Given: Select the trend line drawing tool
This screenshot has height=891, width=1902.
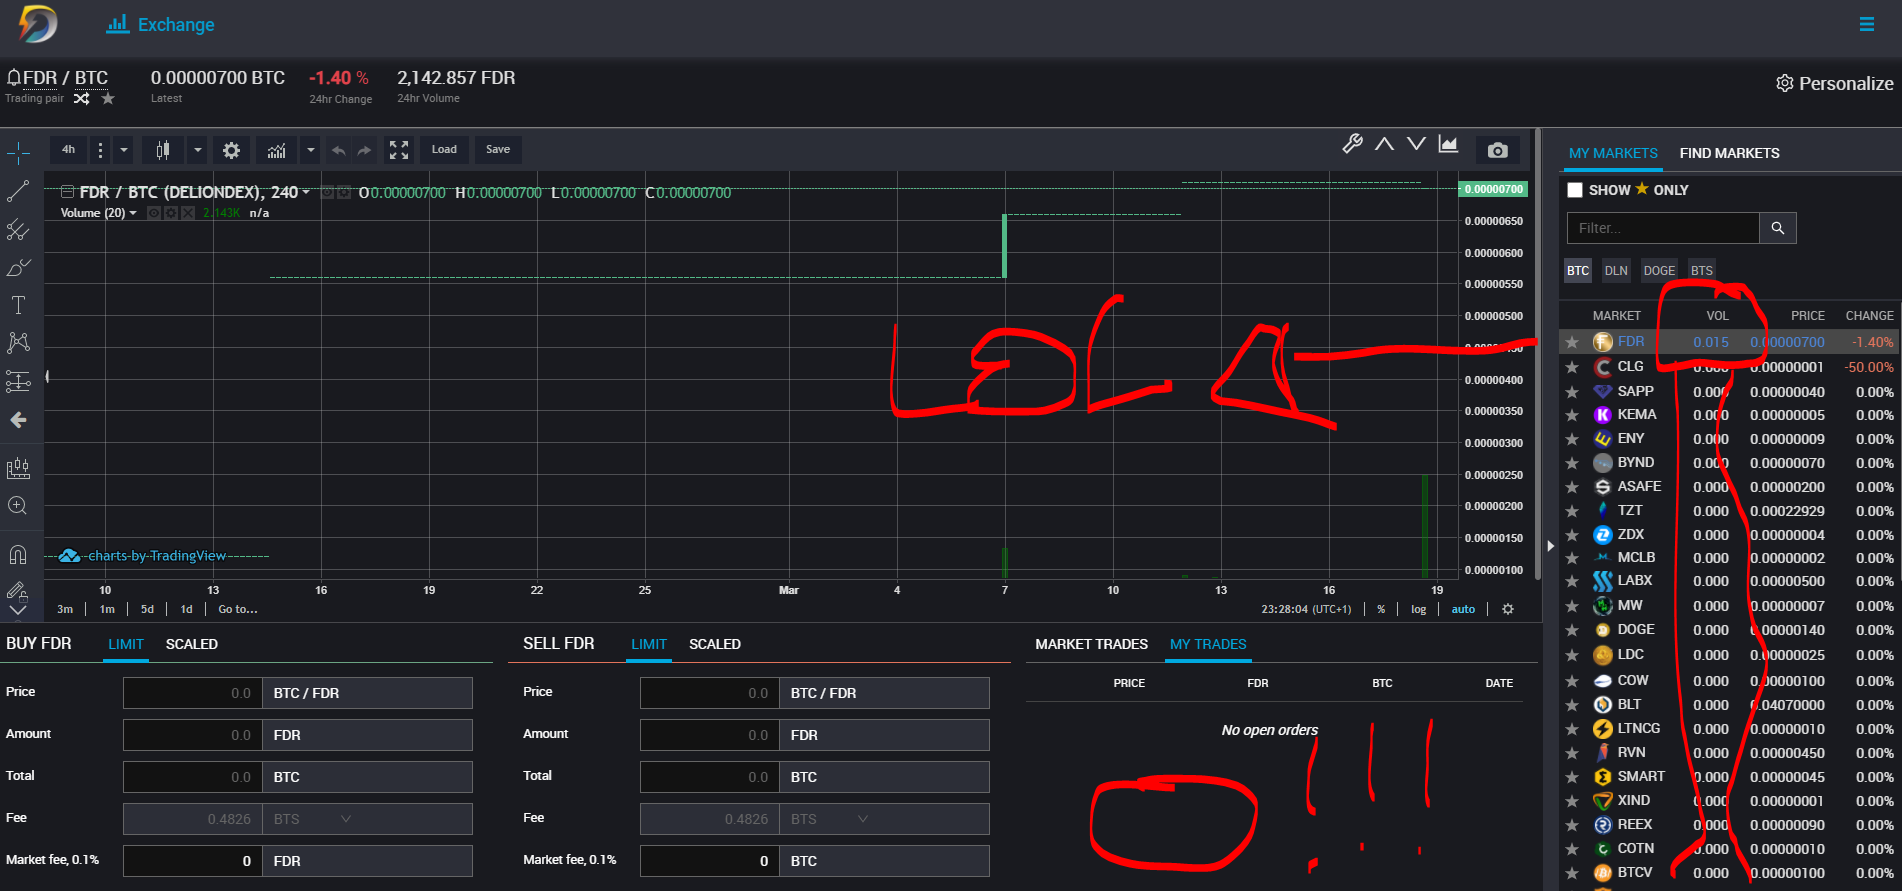Looking at the screenshot, I should point(18,191).
